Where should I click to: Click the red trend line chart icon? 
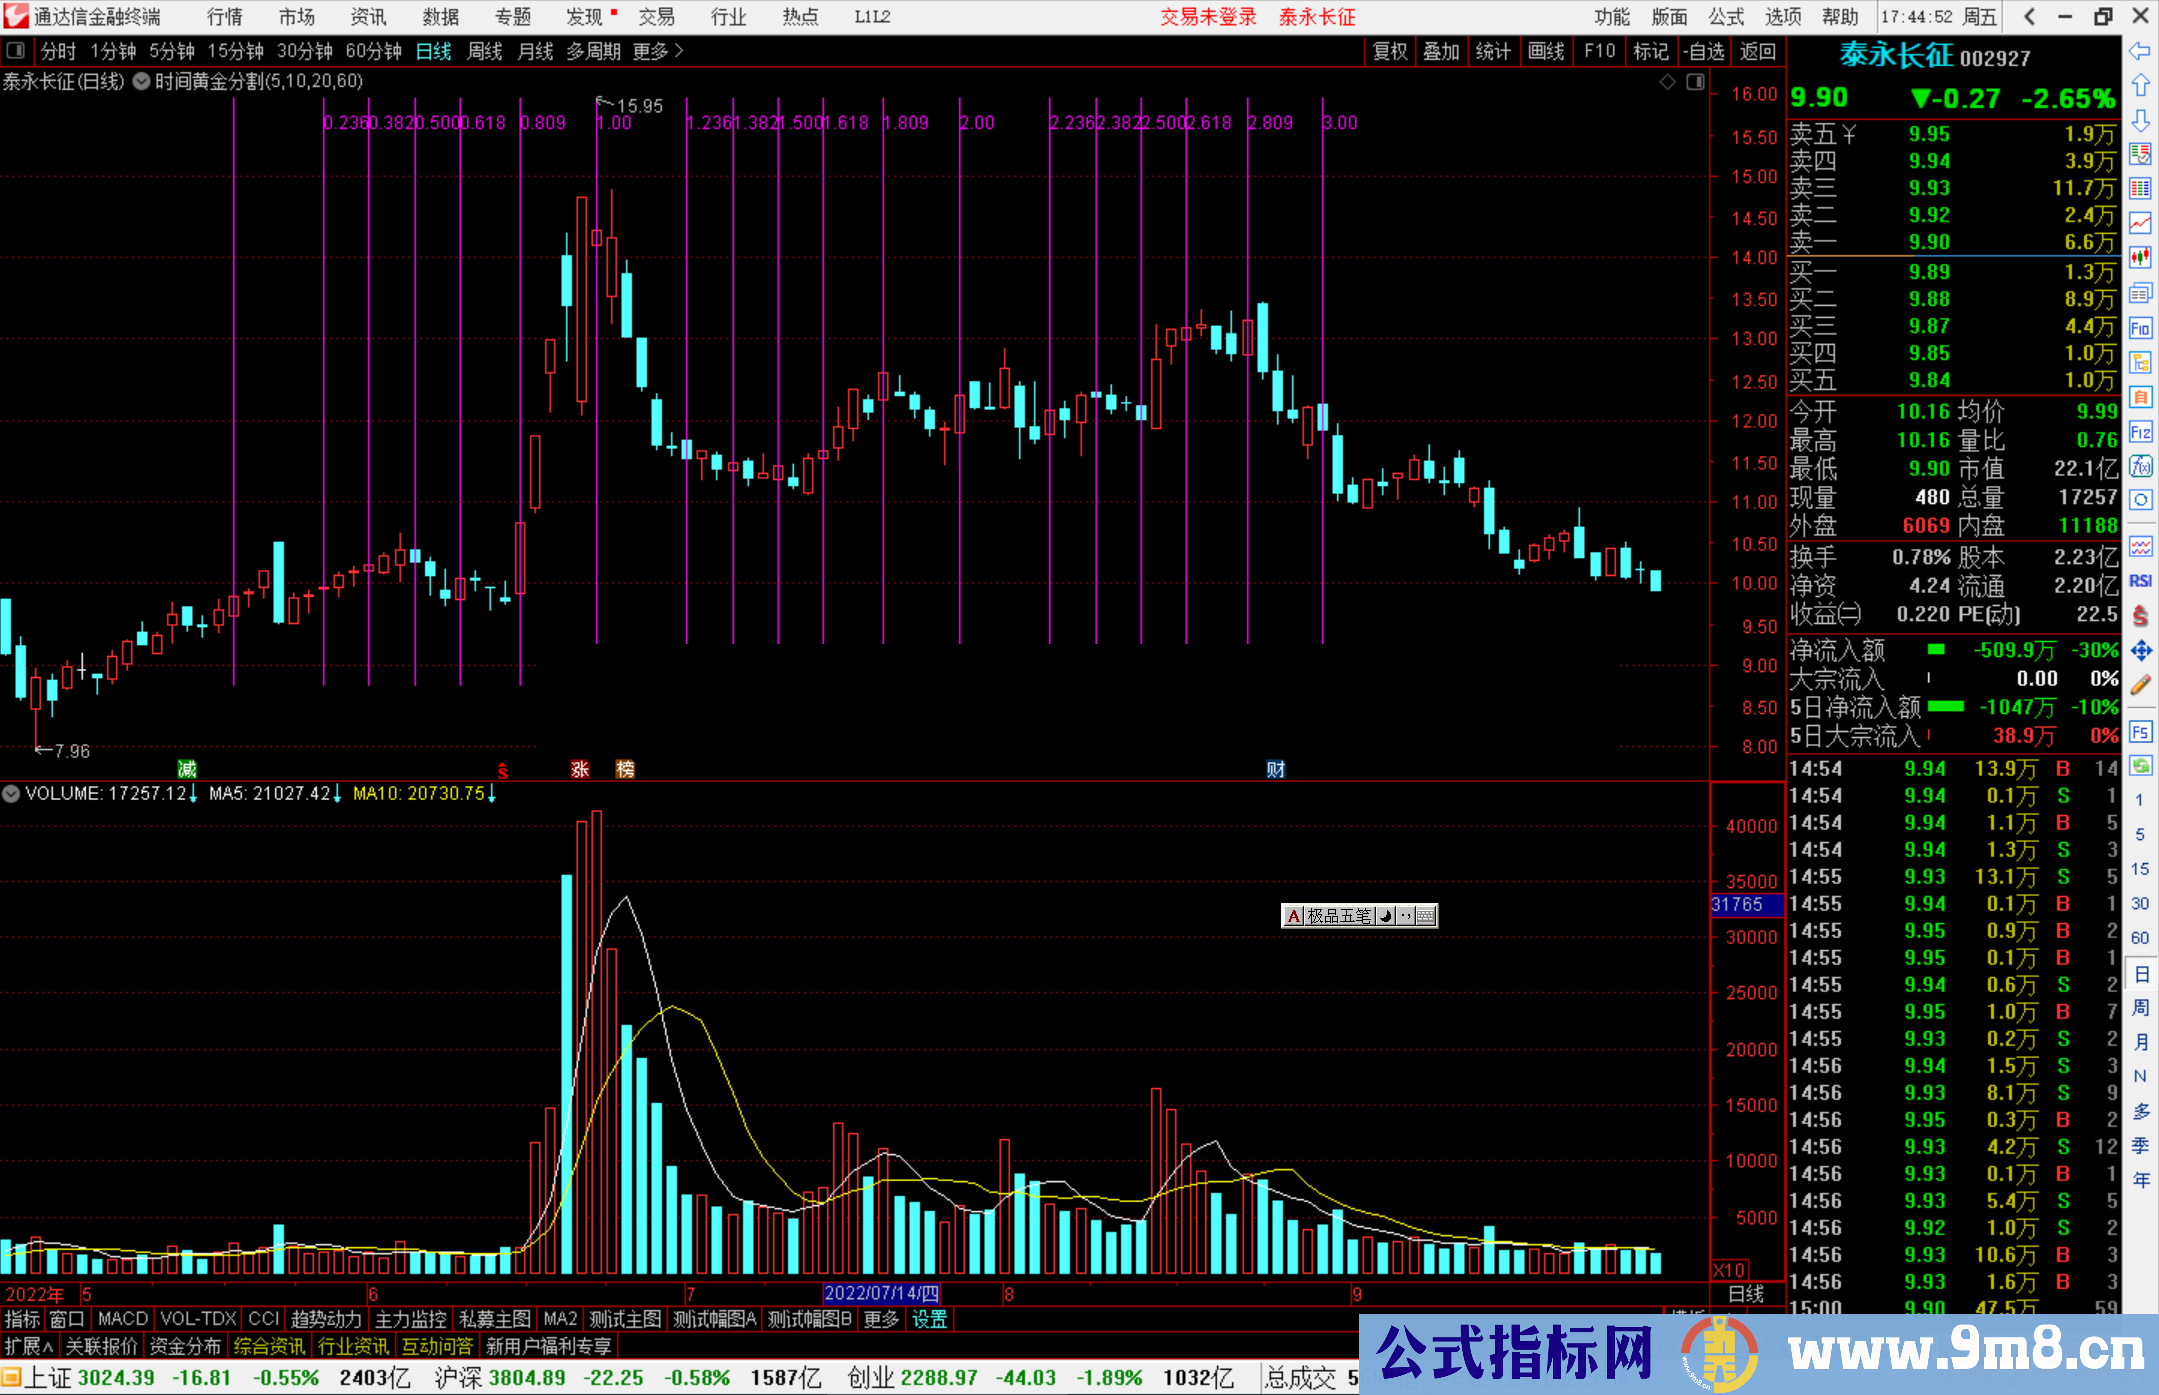pyautogui.click(x=2140, y=223)
